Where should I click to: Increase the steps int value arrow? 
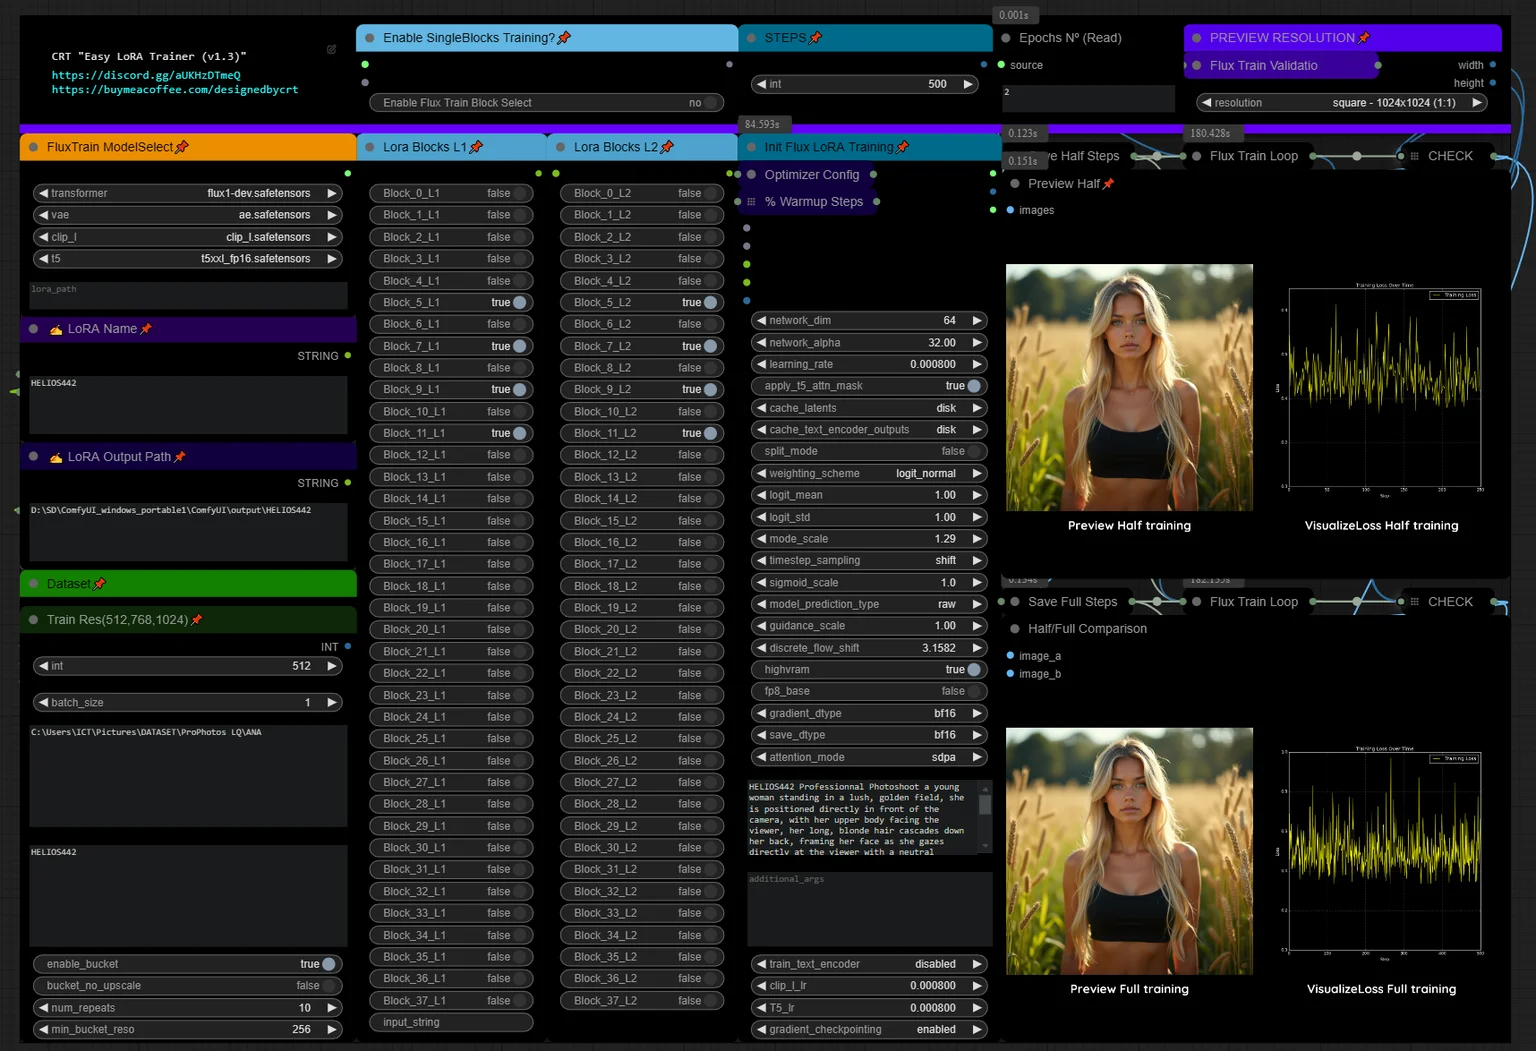pyautogui.click(x=968, y=84)
